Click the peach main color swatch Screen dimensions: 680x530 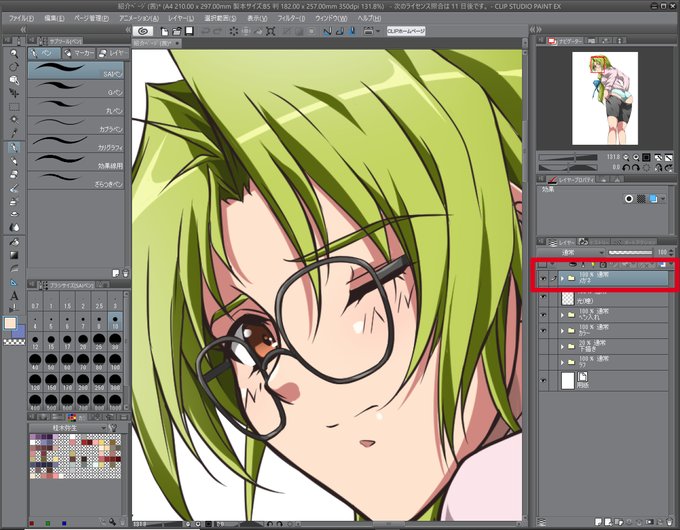[10, 323]
